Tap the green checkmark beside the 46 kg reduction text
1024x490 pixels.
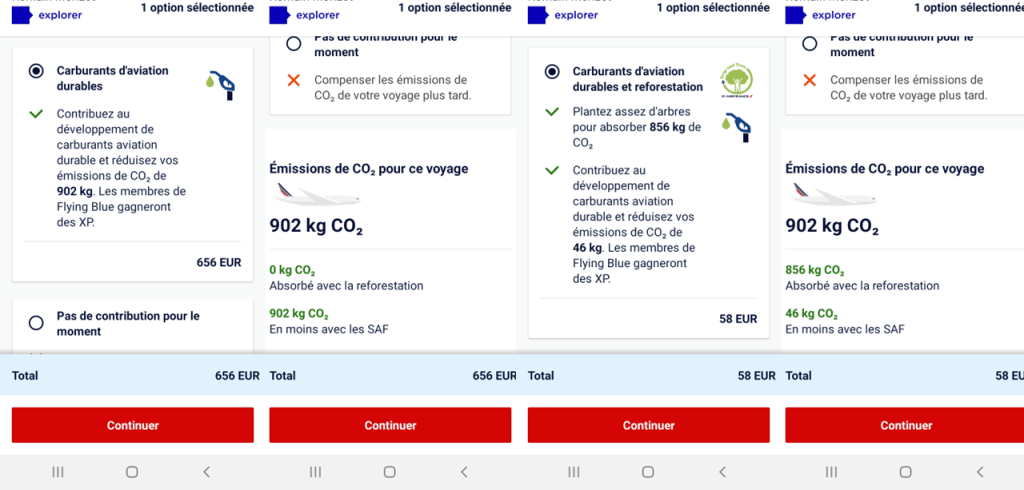[x=552, y=171]
